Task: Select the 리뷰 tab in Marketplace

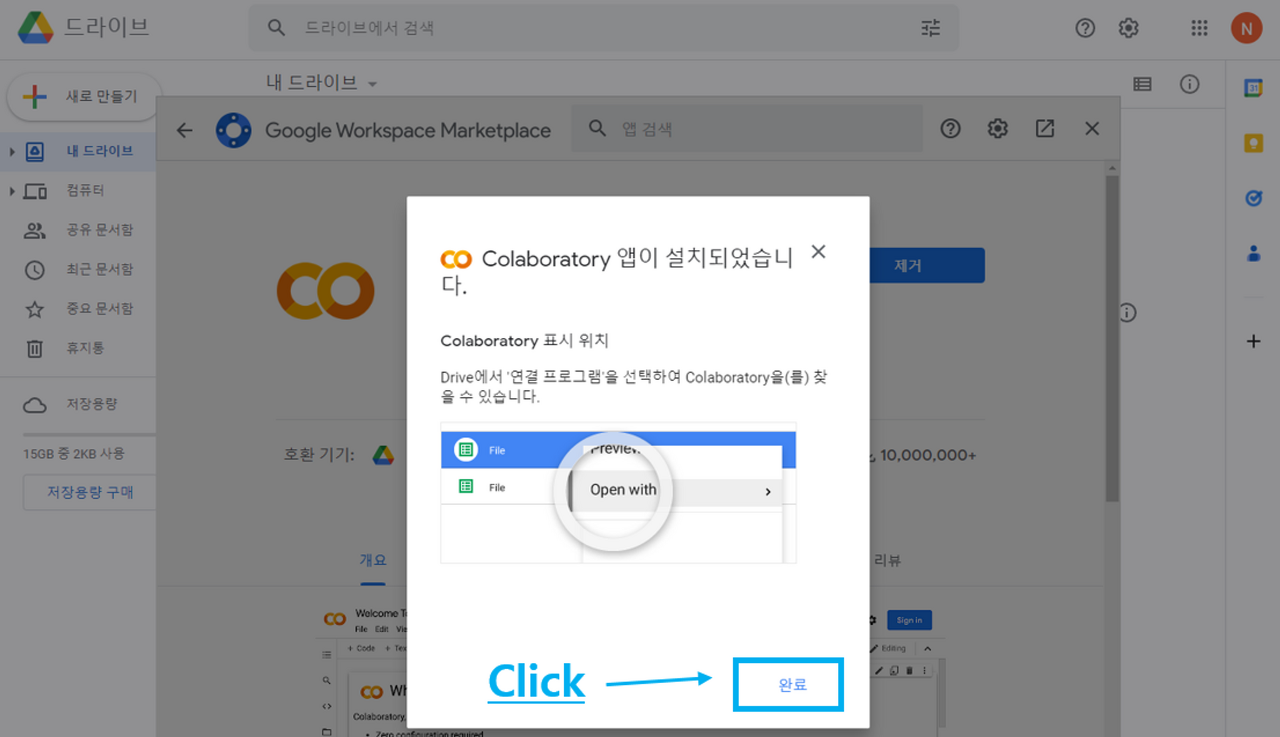Action: pyautogui.click(x=888, y=561)
